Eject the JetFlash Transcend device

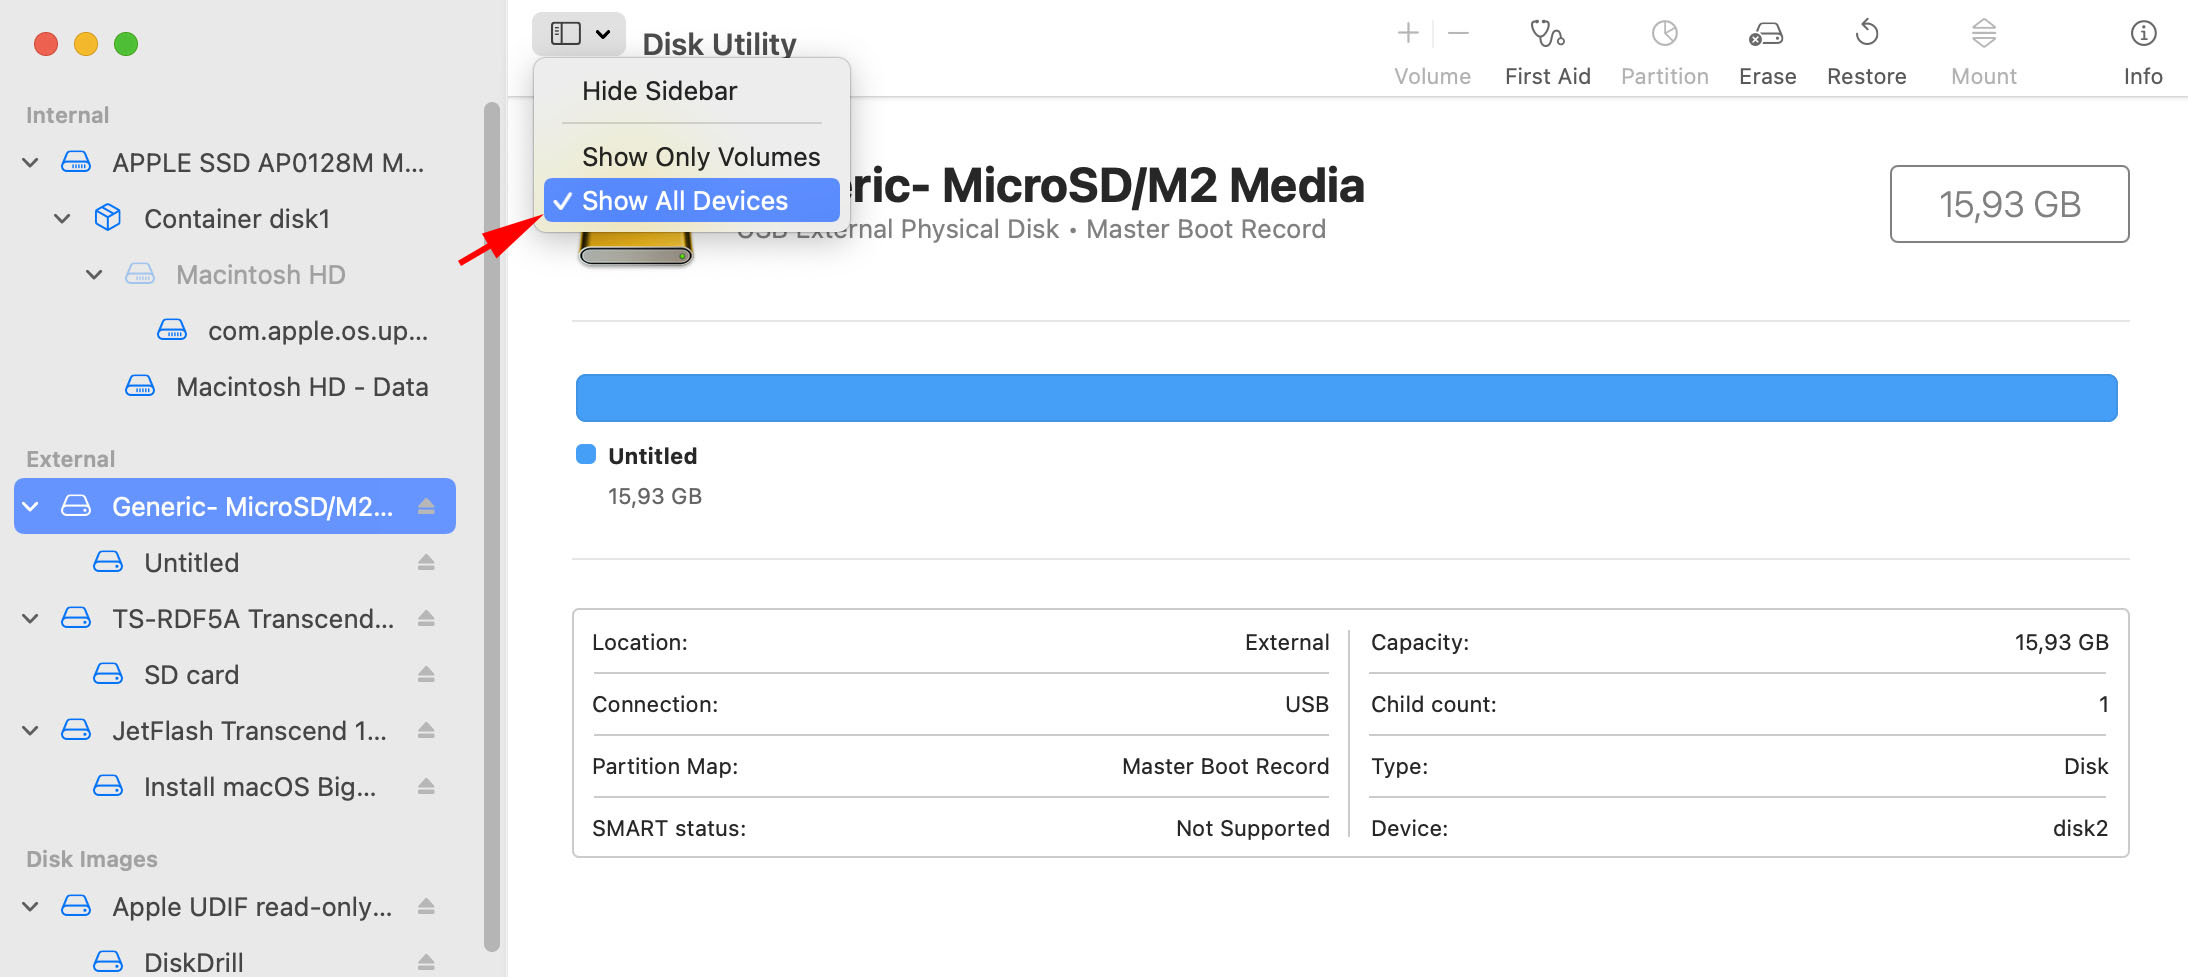pos(426,730)
